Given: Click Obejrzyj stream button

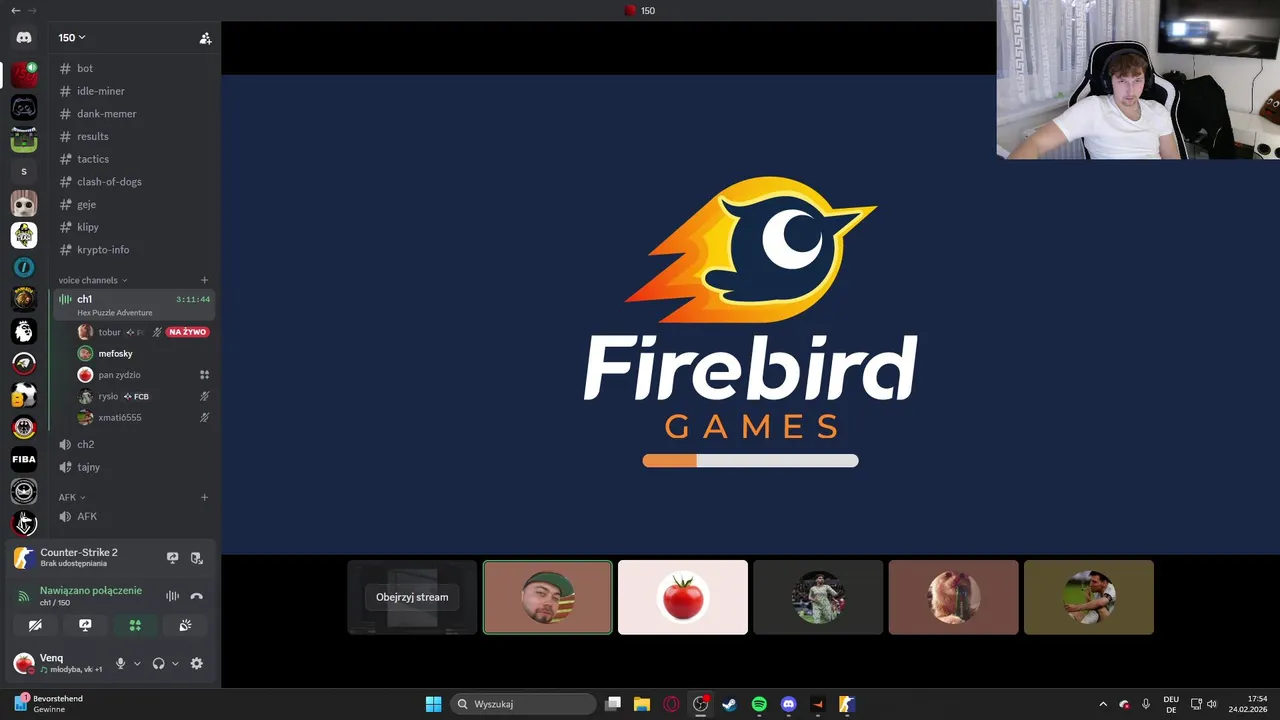Looking at the screenshot, I should [412, 597].
